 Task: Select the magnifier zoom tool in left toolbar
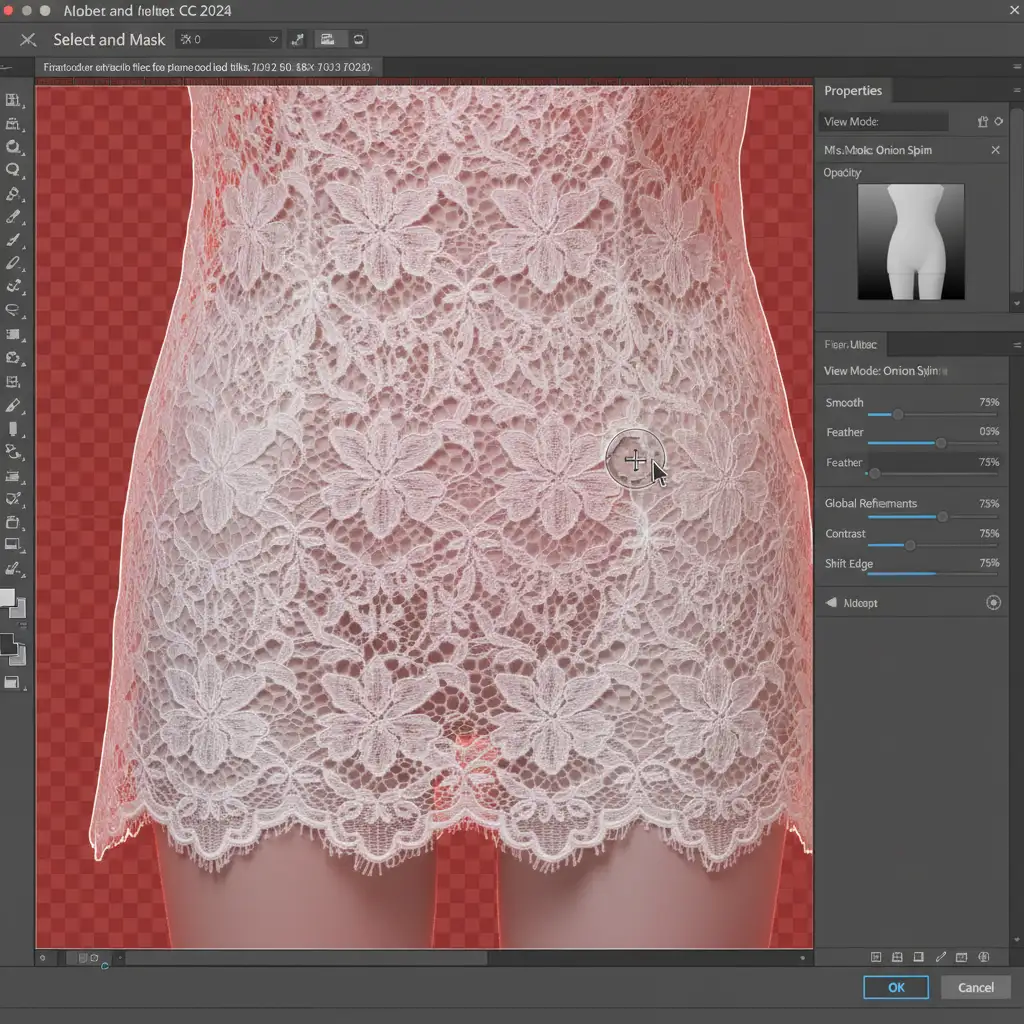point(13,171)
